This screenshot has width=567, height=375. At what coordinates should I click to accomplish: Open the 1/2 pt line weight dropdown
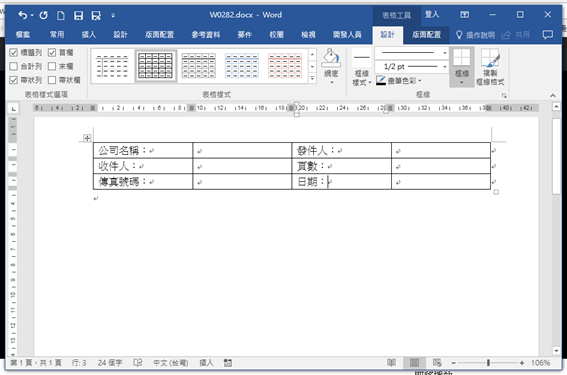(412, 67)
